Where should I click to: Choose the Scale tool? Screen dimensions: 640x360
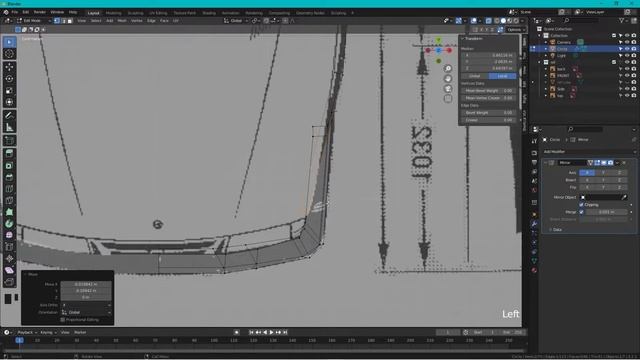[x=9, y=91]
